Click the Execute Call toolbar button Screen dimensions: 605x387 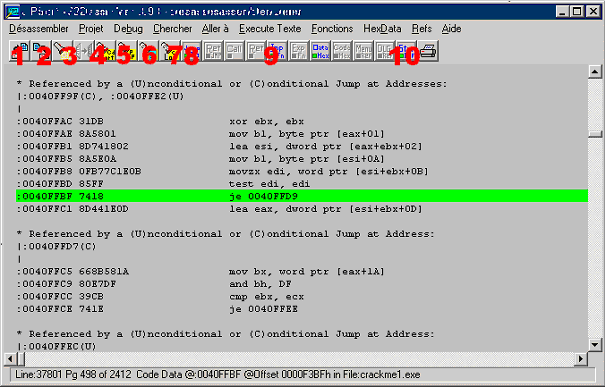click(x=234, y=51)
